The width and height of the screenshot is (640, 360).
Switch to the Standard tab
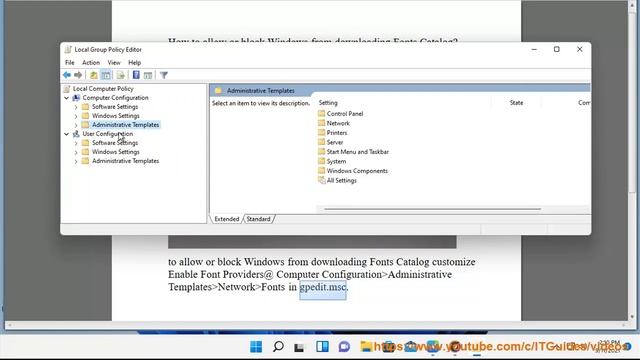pyautogui.click(x=258, y=219)
